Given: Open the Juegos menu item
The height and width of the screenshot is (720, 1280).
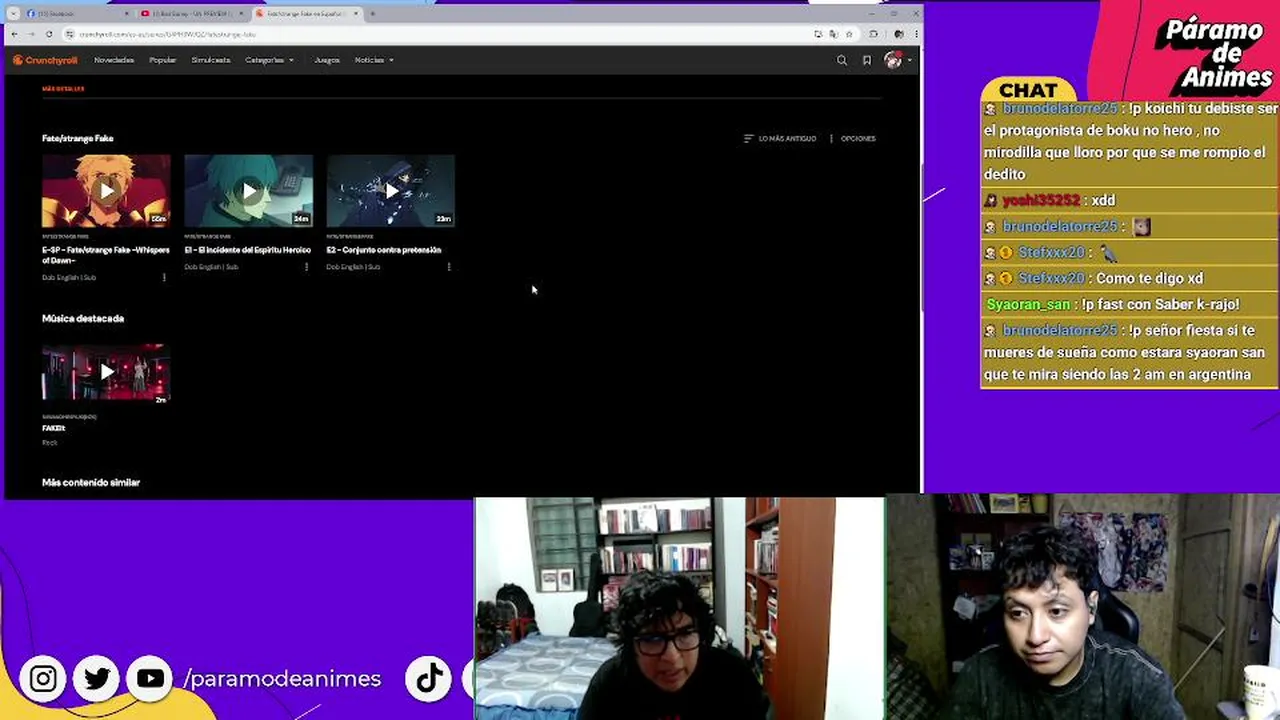Looking at the screenshot, I should click(x=327, y=60).
